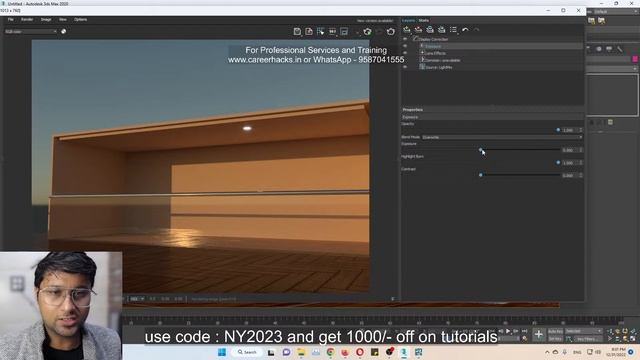
Task: Show hidden system tray icons with the chevron
Action: point(547,352)
